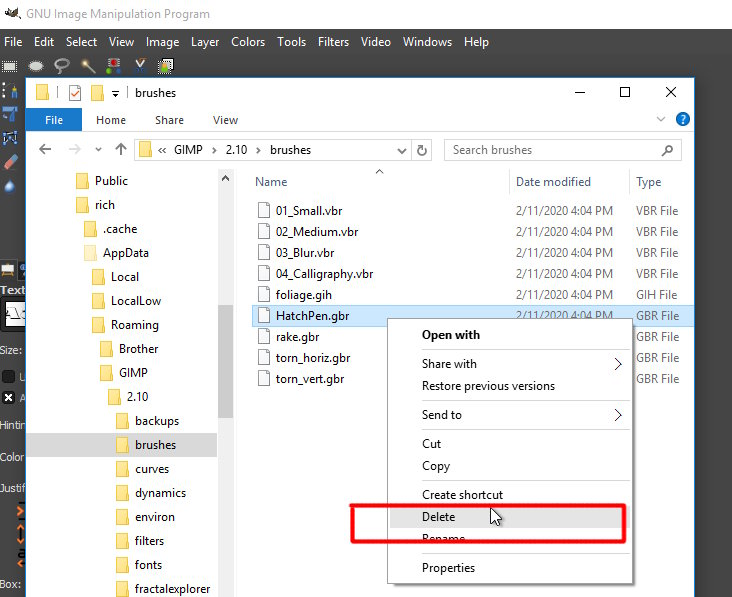Switch to the View ribbon tab
Viewport: 732px width, 597px height.
[x=225, y=120]
